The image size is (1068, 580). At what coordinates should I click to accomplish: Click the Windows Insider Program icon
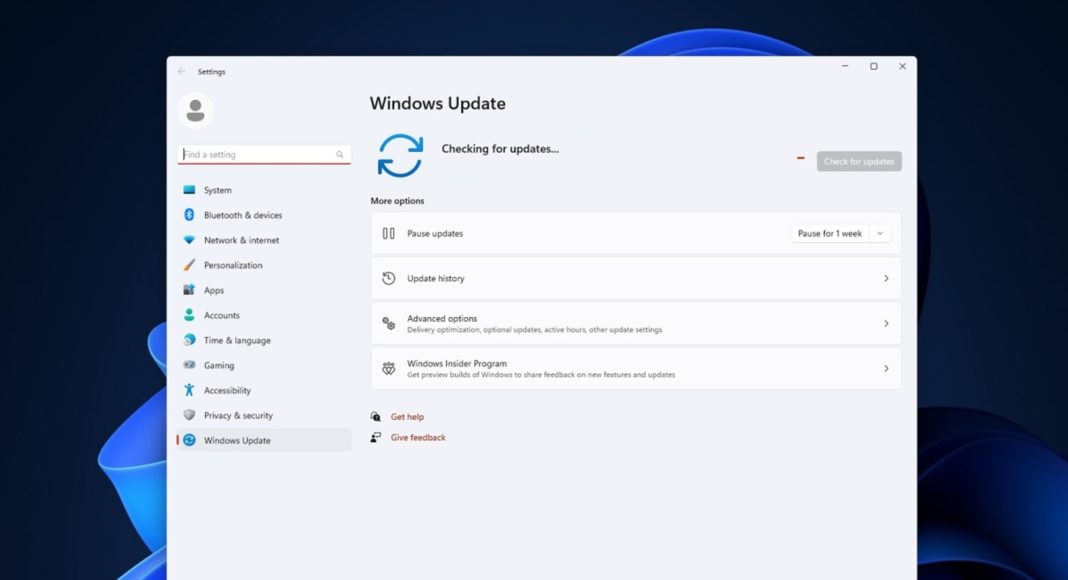pos(388,368)
